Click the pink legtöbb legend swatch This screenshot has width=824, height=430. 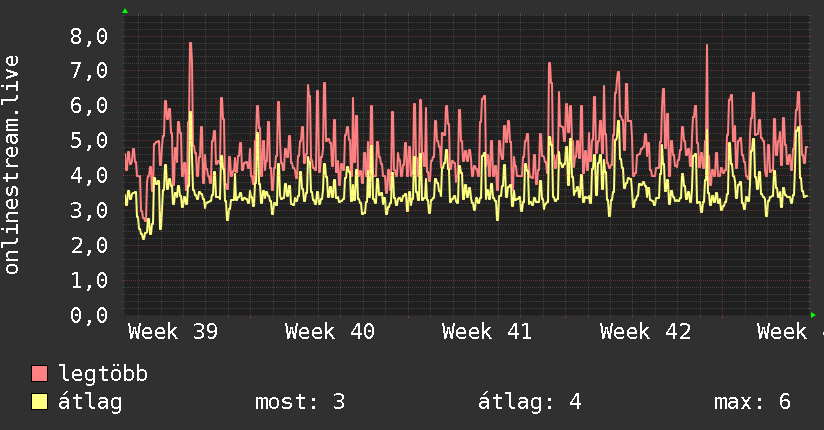click(39, 373)
